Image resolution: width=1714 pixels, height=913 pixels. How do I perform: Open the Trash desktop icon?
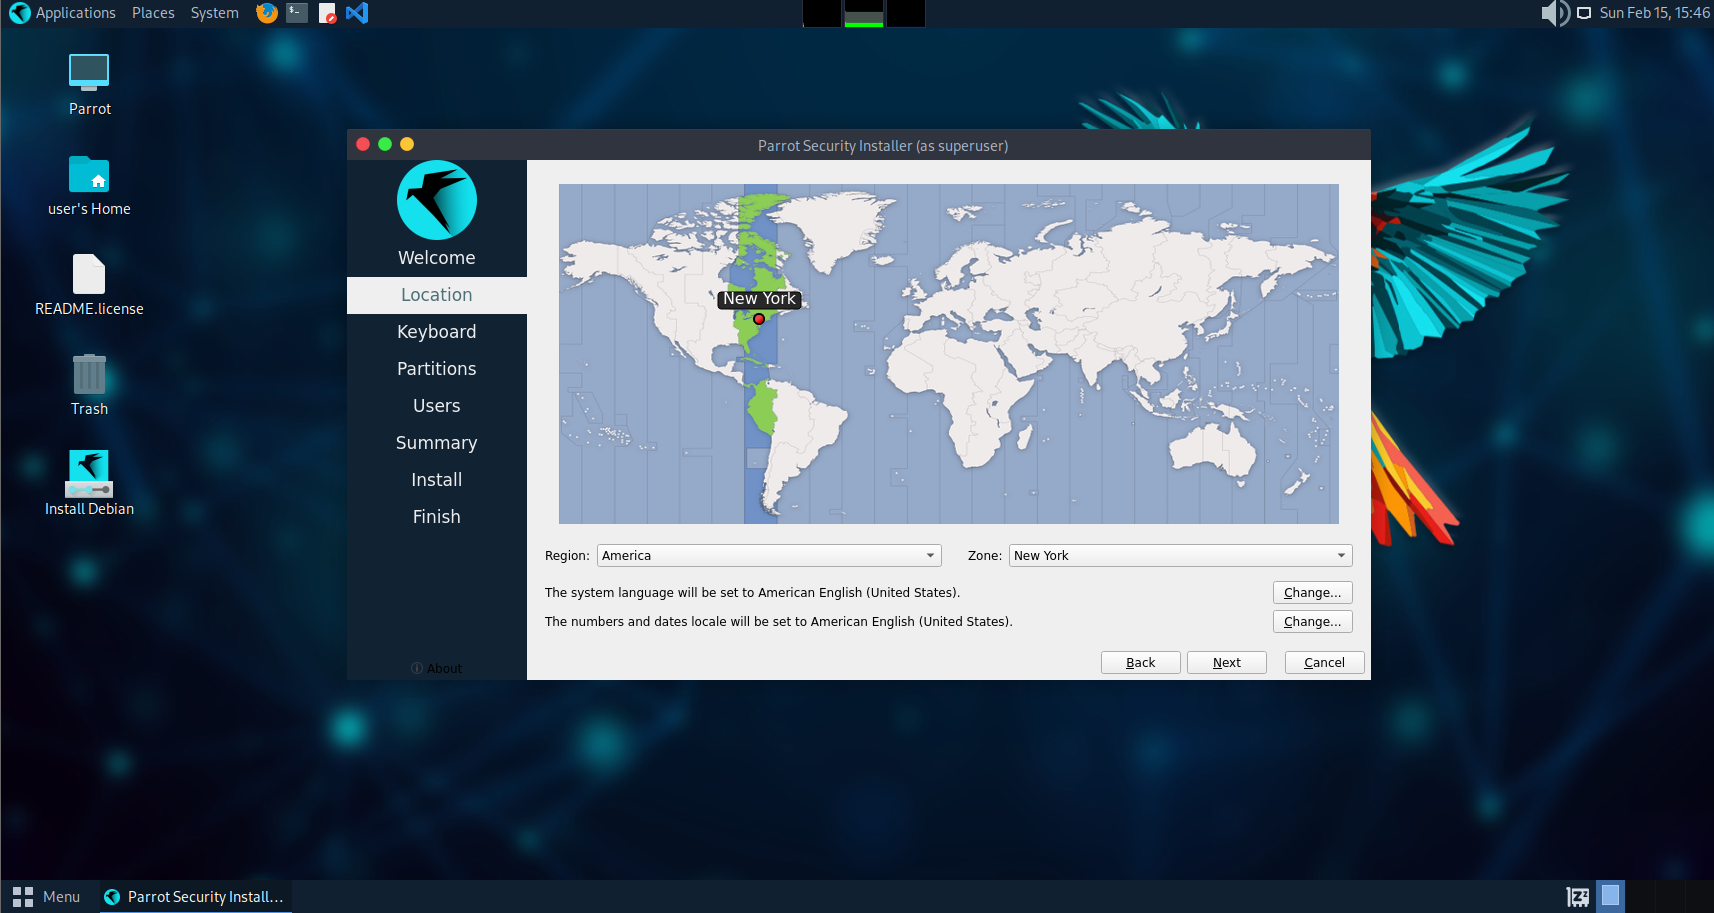tap(89, 375)
